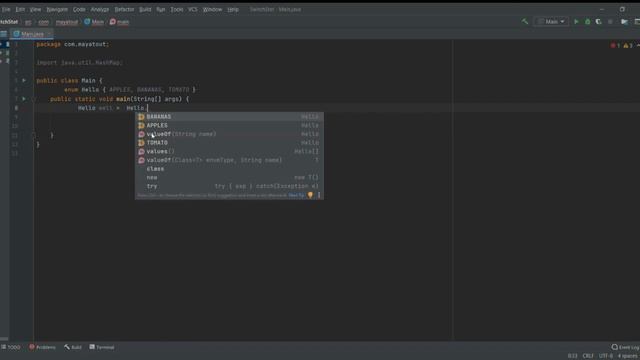Click the com breadcrumb in the navigation bar
640x360 pixels.
[44, 22]
